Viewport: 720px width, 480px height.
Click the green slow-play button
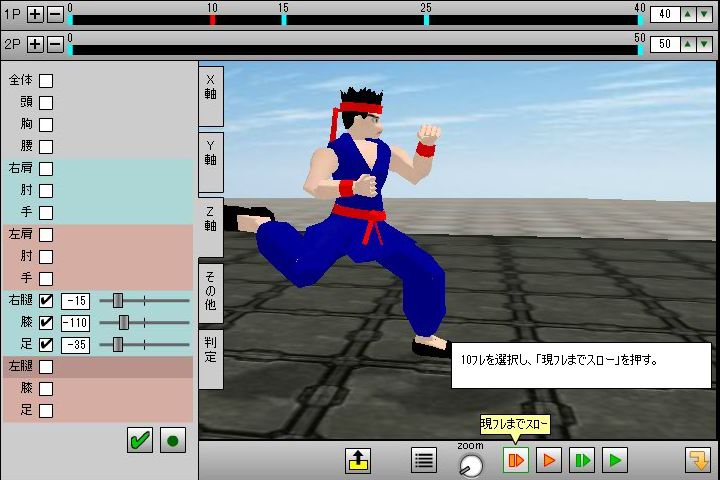pos(582,460)
